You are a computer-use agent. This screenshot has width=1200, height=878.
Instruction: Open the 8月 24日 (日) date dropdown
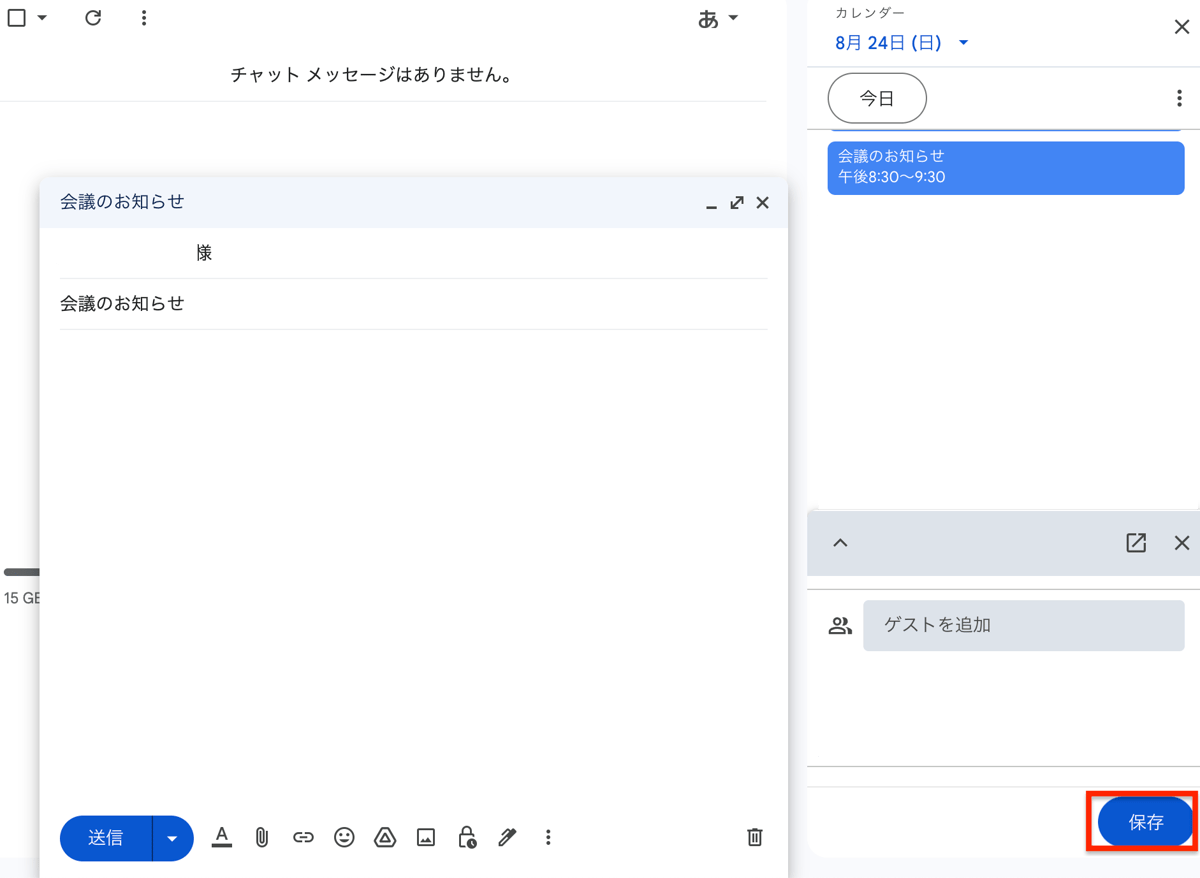(902, 43)
